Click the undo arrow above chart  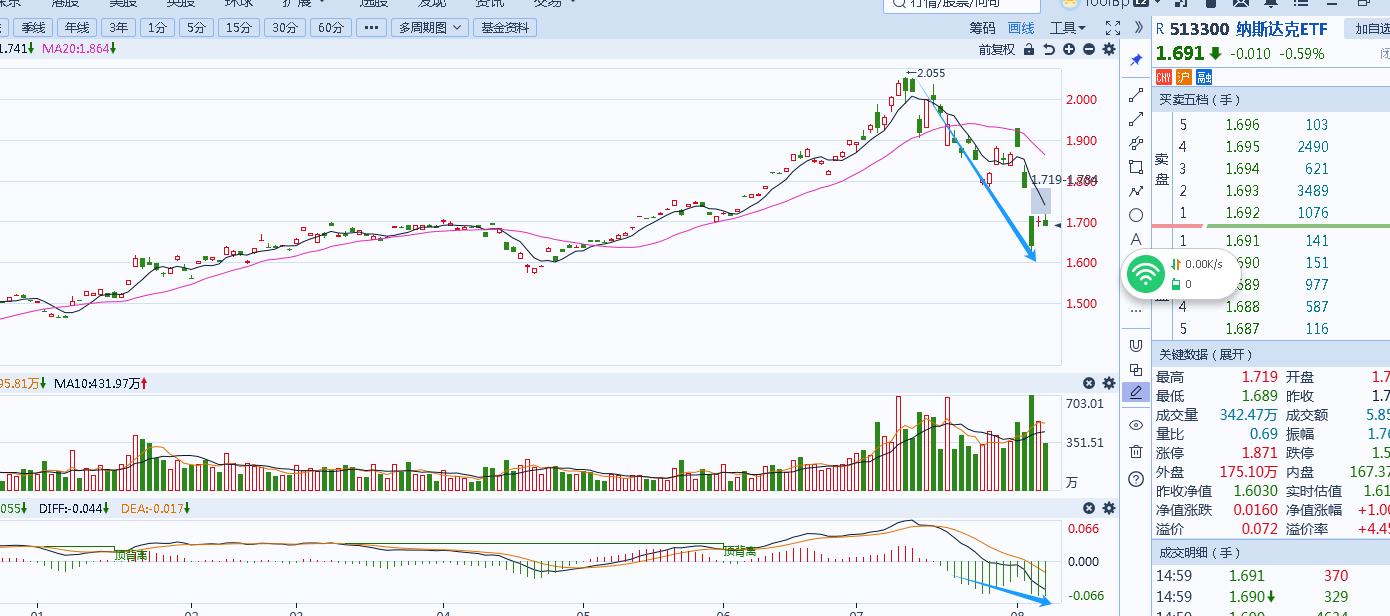(1049, 49)
